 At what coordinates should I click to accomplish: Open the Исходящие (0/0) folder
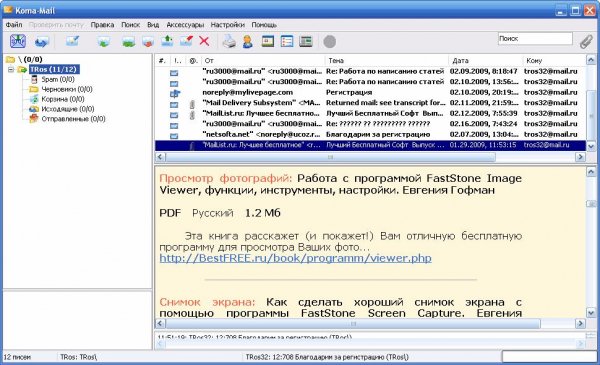(68, 109)
